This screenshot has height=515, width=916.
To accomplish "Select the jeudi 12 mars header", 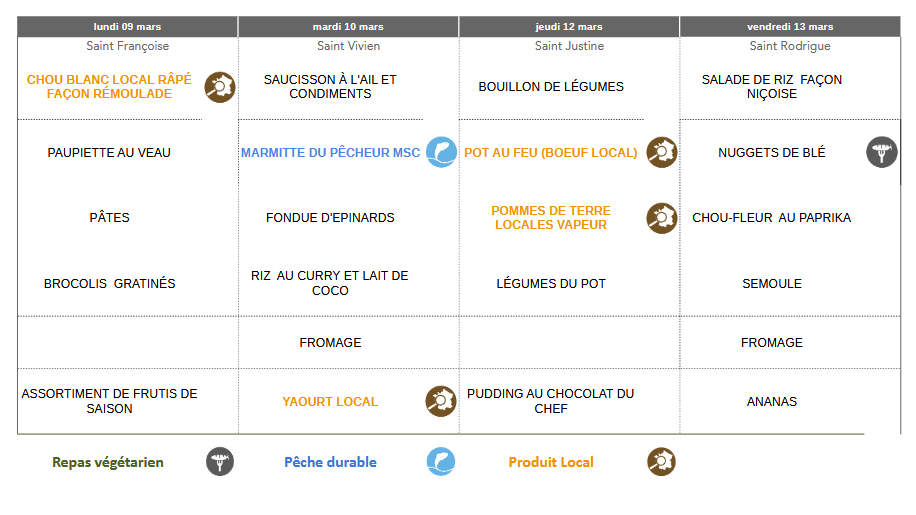I will 569,26.
